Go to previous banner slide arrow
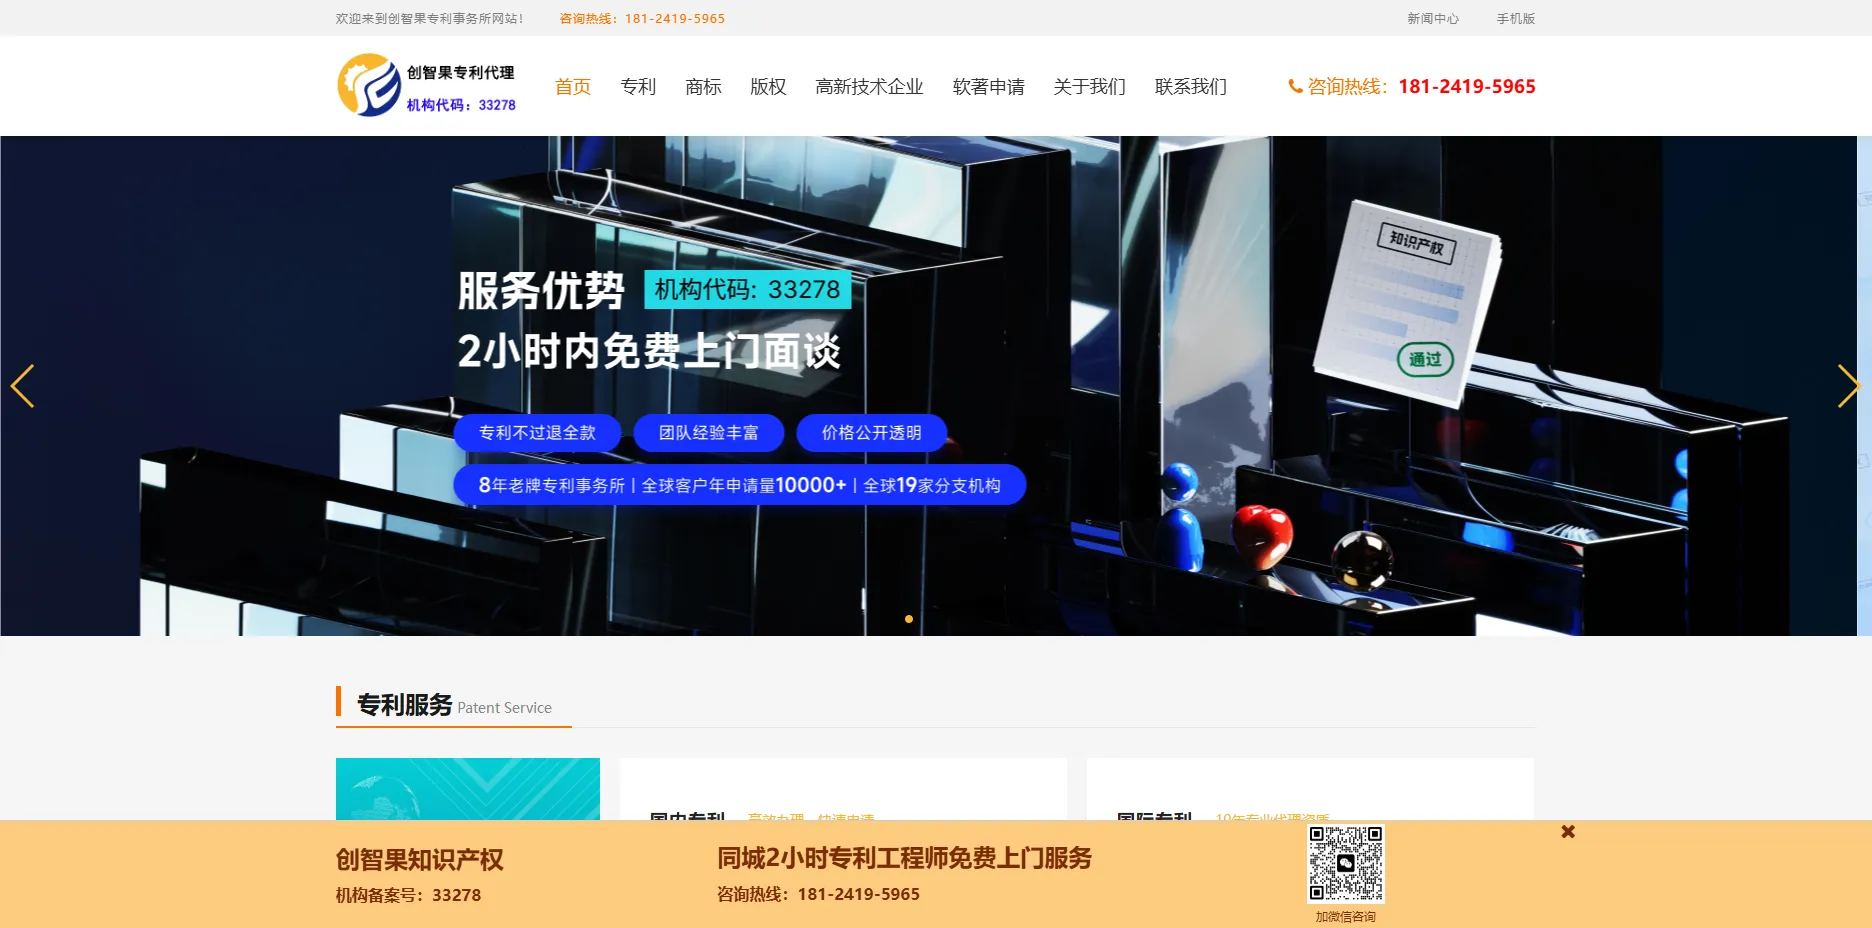The image size is (1872, 928). (22, 386)
